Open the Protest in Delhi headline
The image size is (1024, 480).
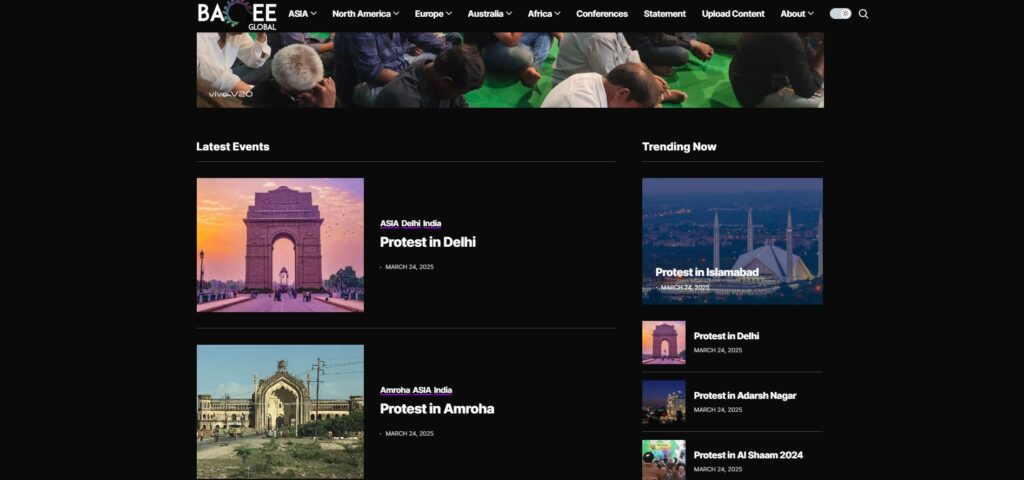(427, 242)
